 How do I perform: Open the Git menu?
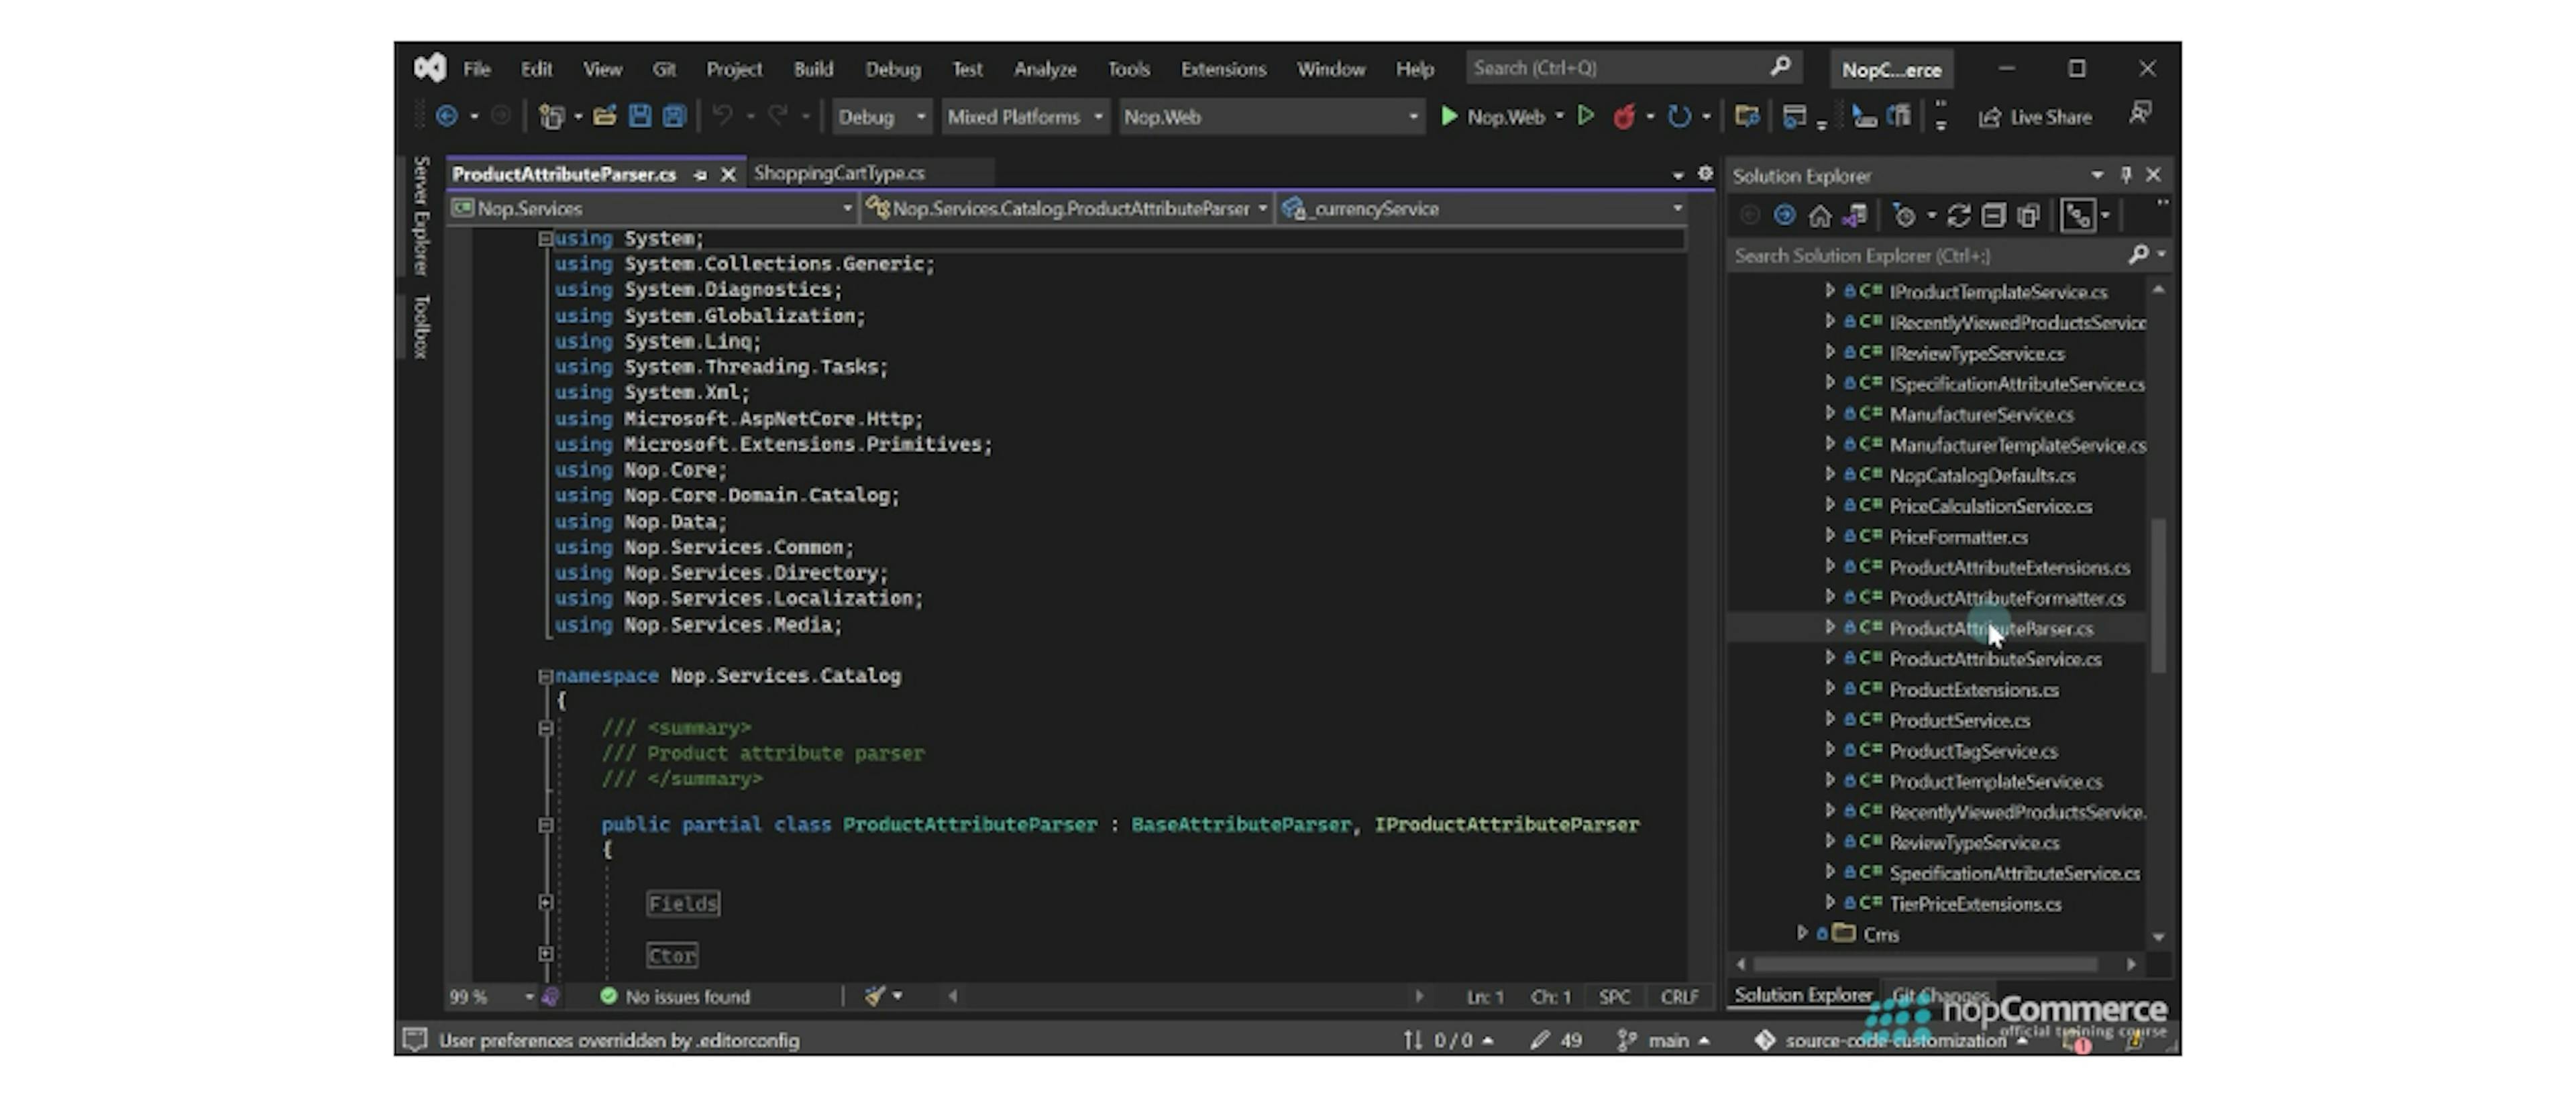664,69
